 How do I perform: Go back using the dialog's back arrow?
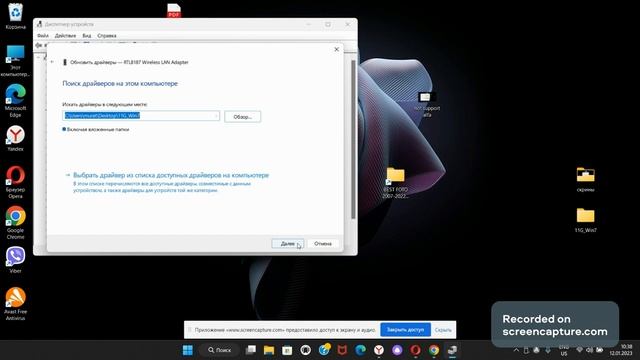52,62
